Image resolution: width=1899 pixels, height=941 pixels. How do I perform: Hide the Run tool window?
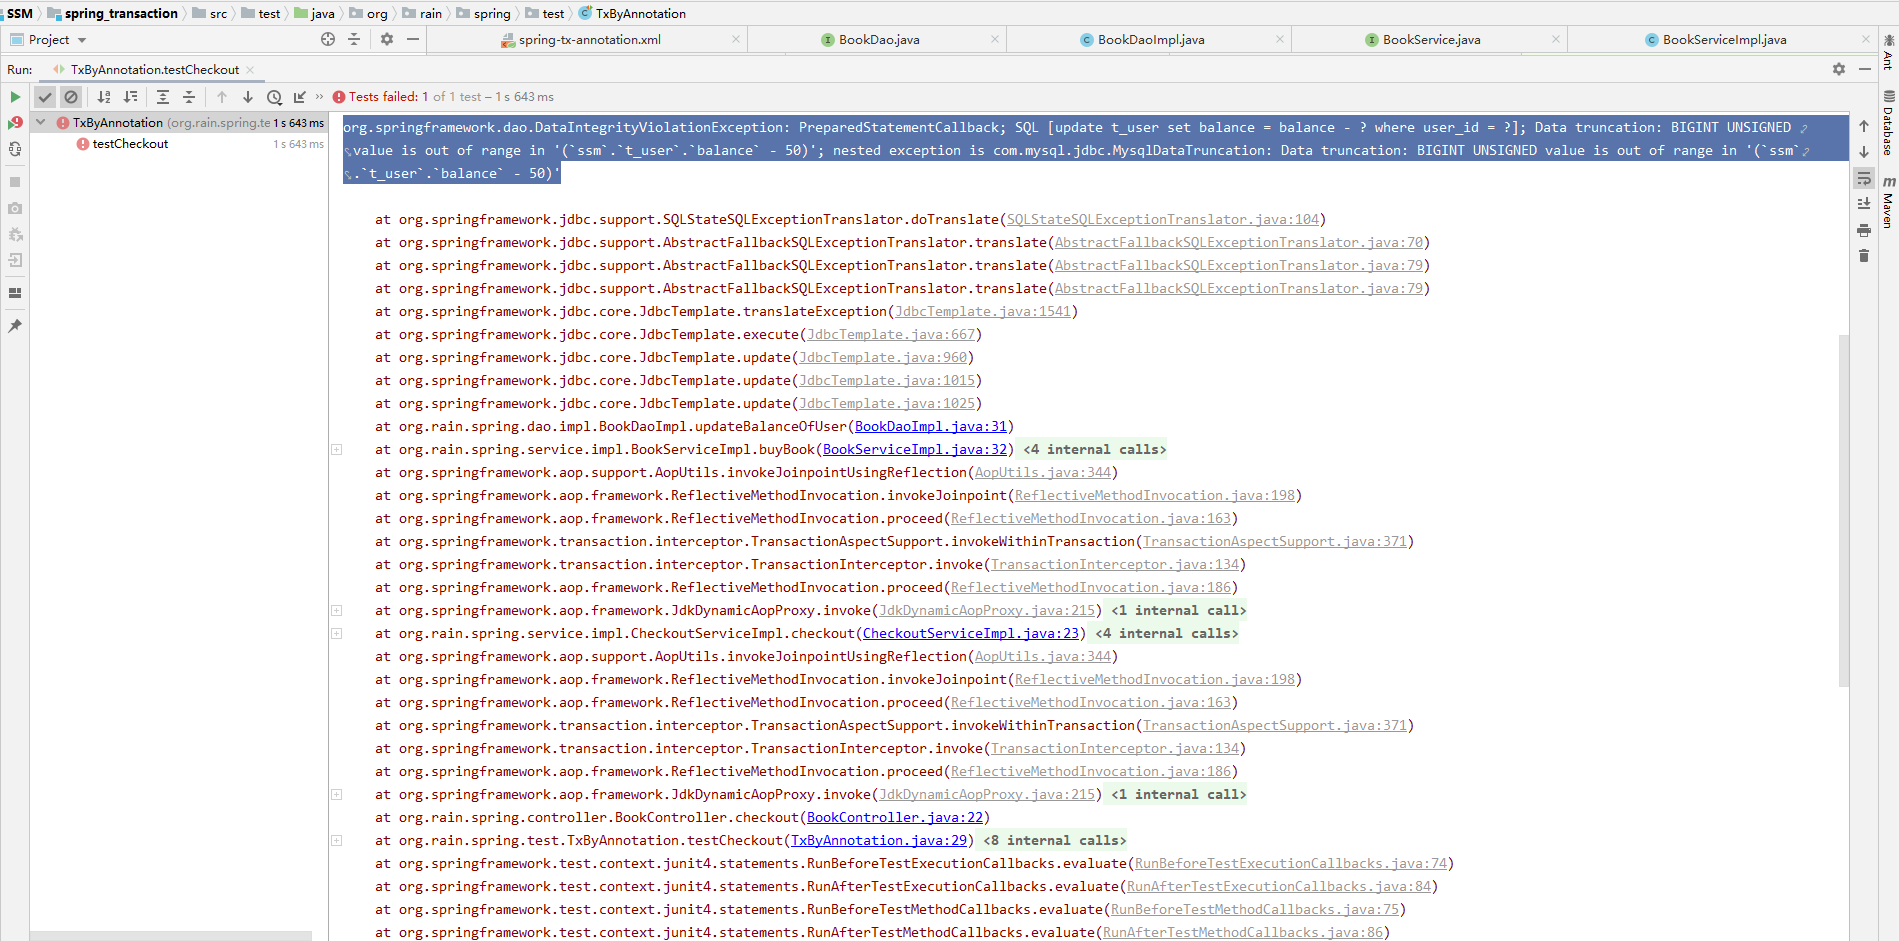coord(1865,69)
